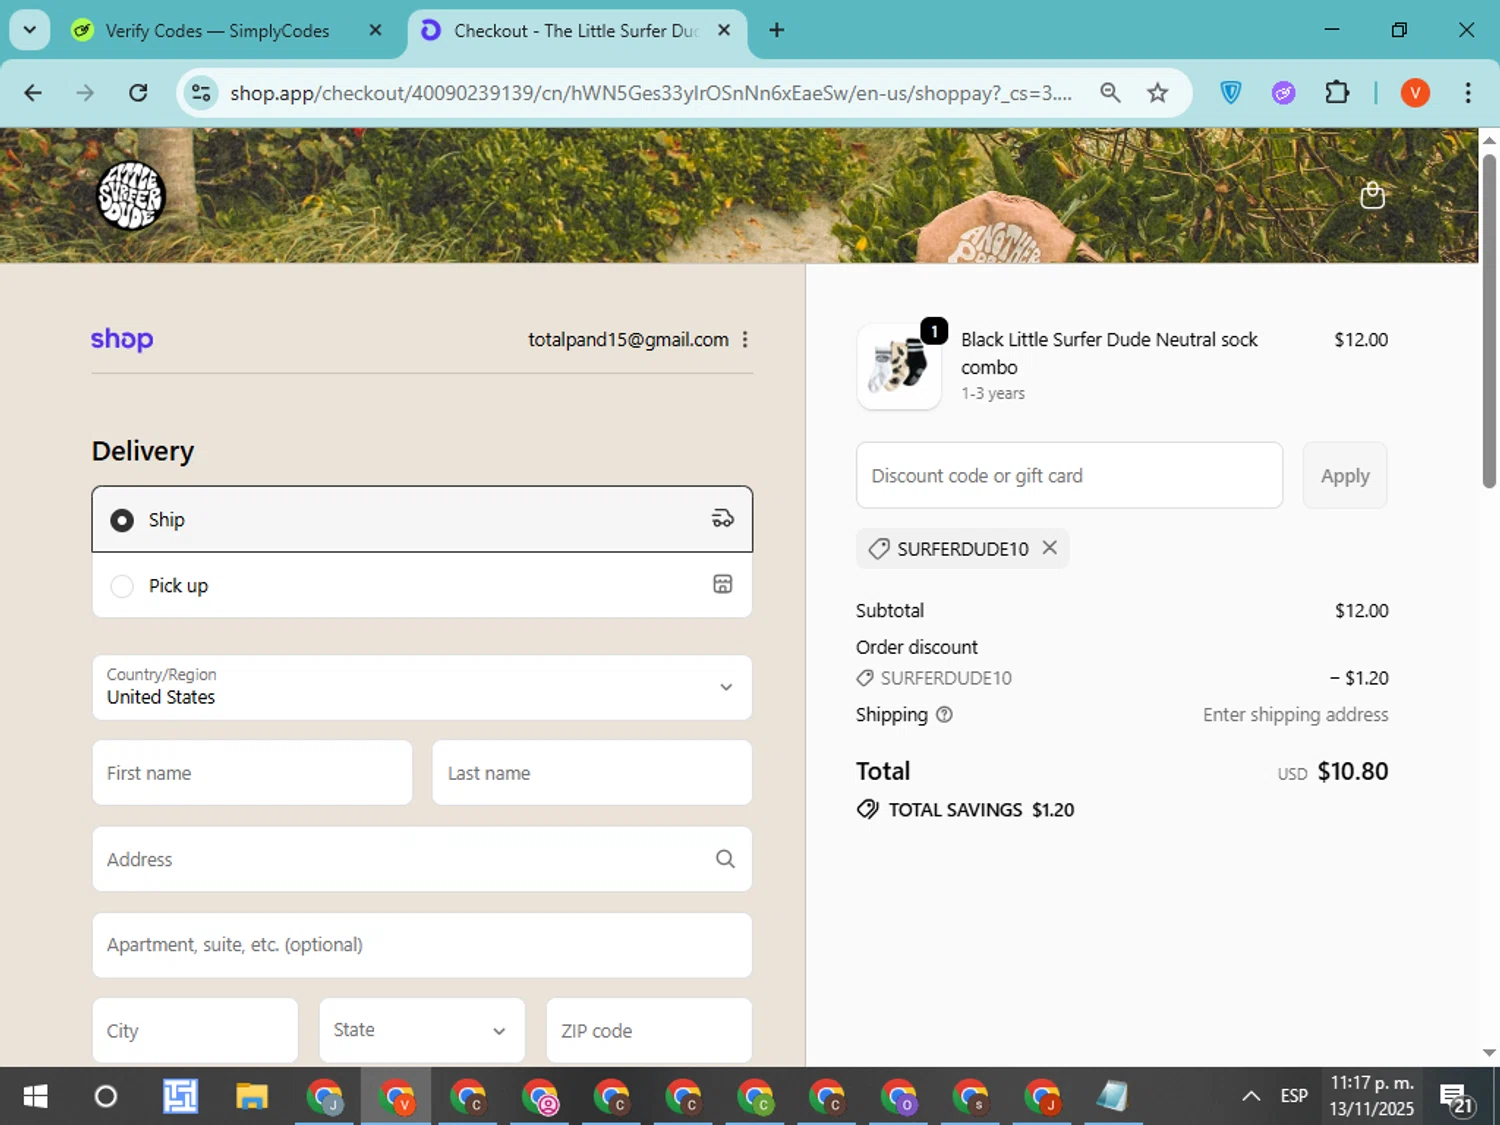Image resolution: width=1500 pixels, height=1125 pixels.
Task: Click the browser URL address bar
Action: tap(650, 93)
